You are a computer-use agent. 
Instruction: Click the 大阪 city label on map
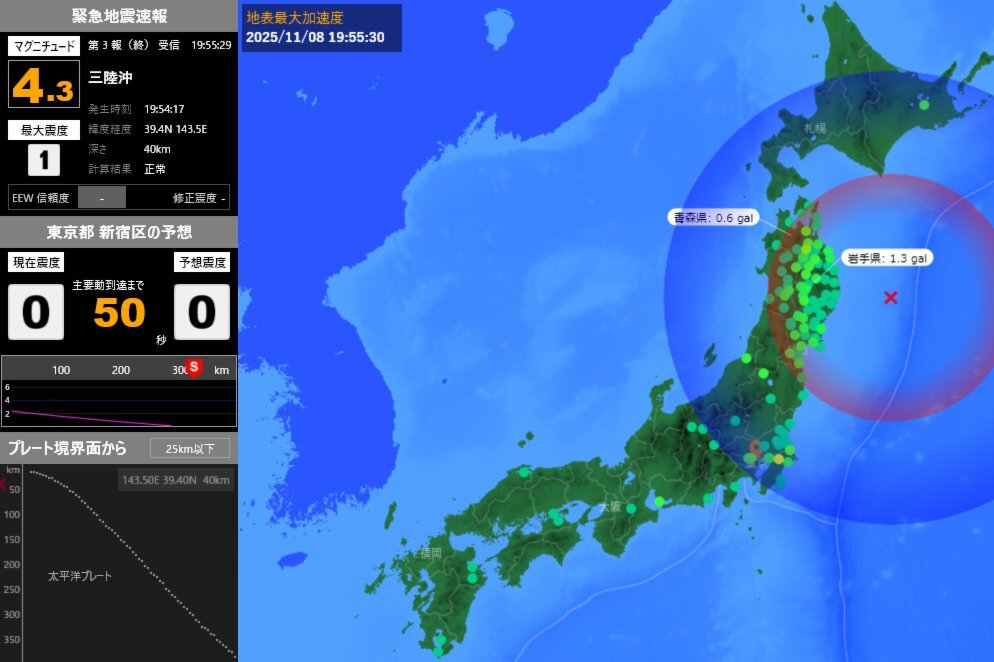click(610, 507)
